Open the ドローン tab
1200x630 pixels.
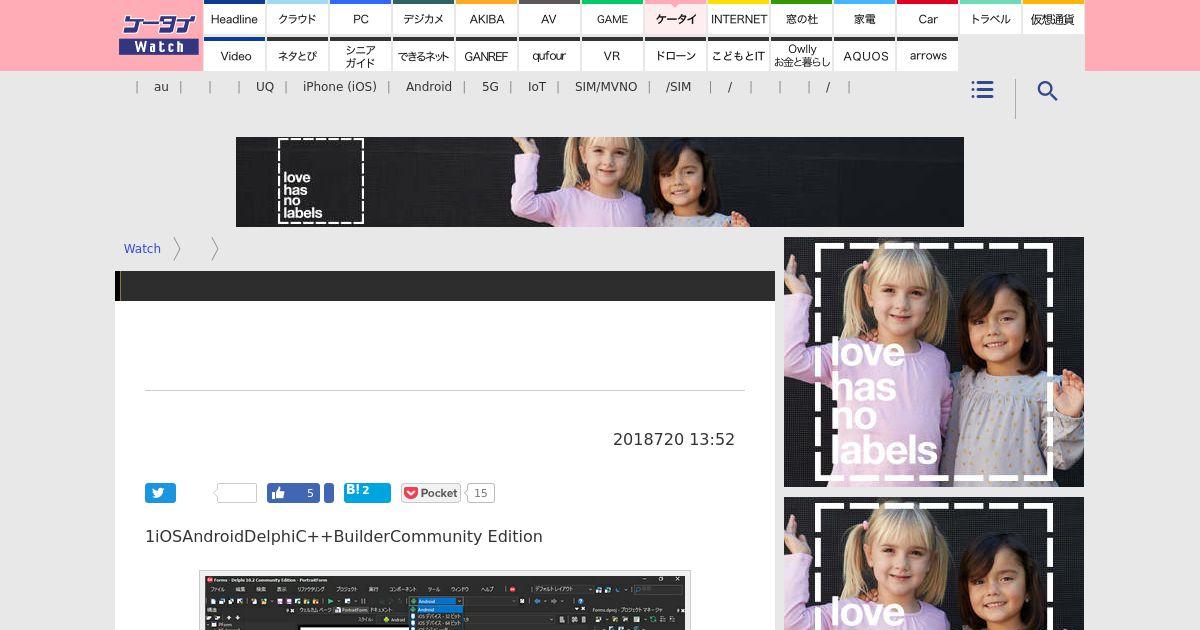coord(675,55)
